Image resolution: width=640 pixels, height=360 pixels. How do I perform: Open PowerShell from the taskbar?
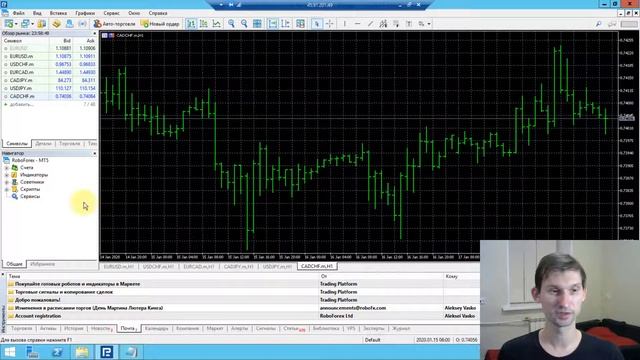[x=58, y=352]
